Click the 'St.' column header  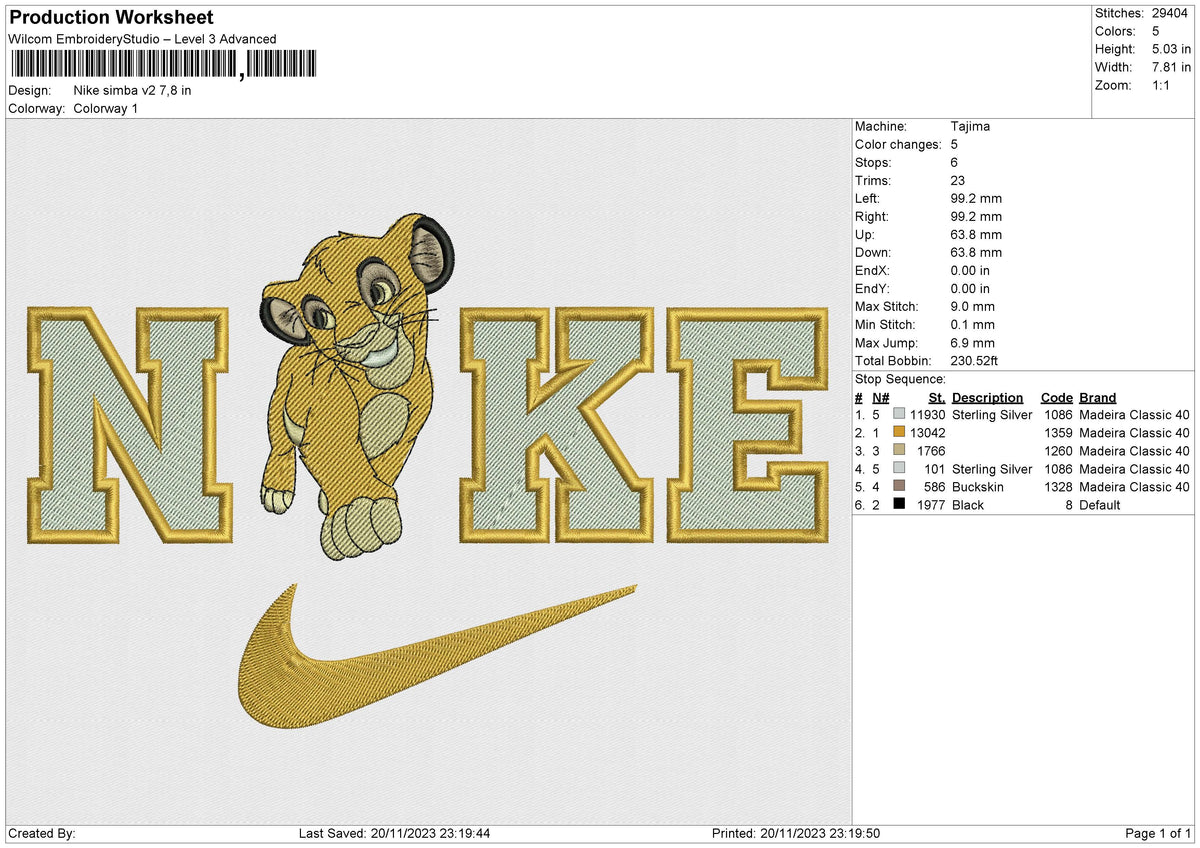(x=937, y=398)
